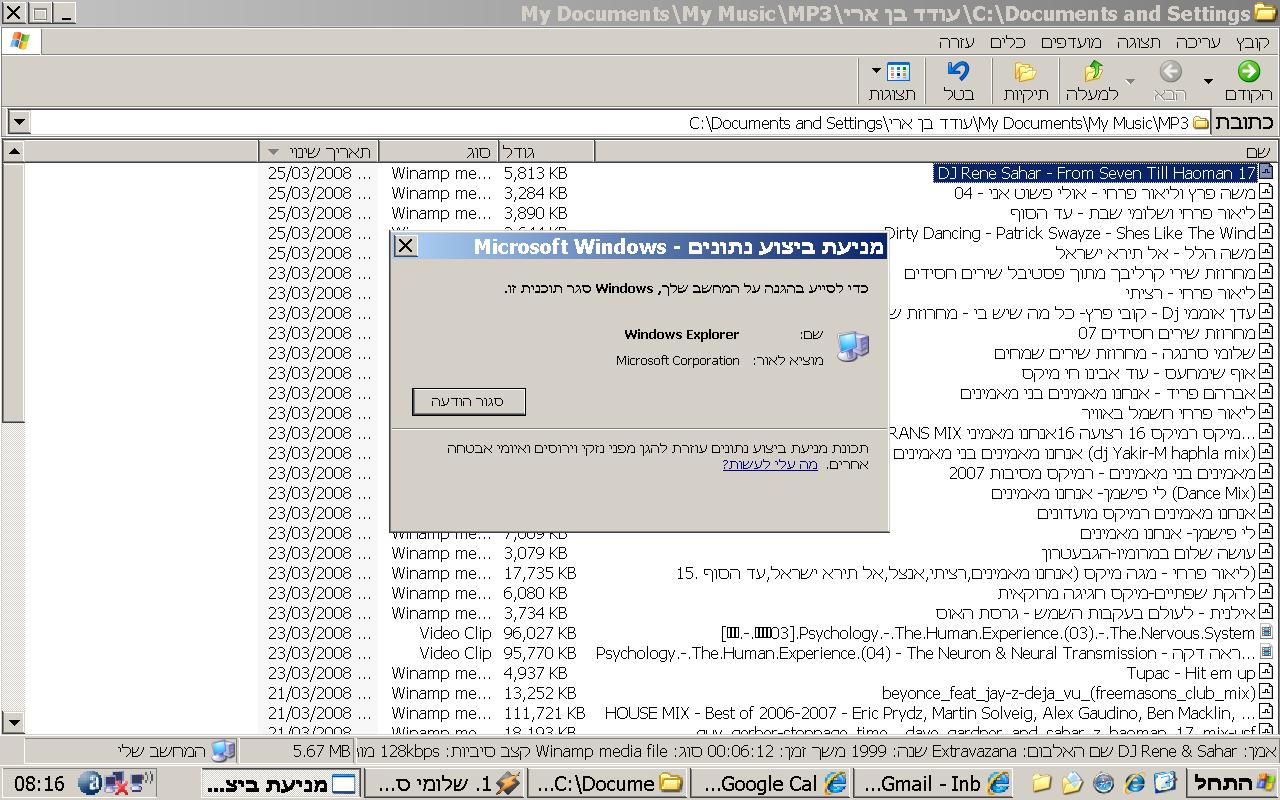Switch to Winamp '1. שלומי ס' taskbar button
Screen dimensions: 1280x800
[445, 783]
